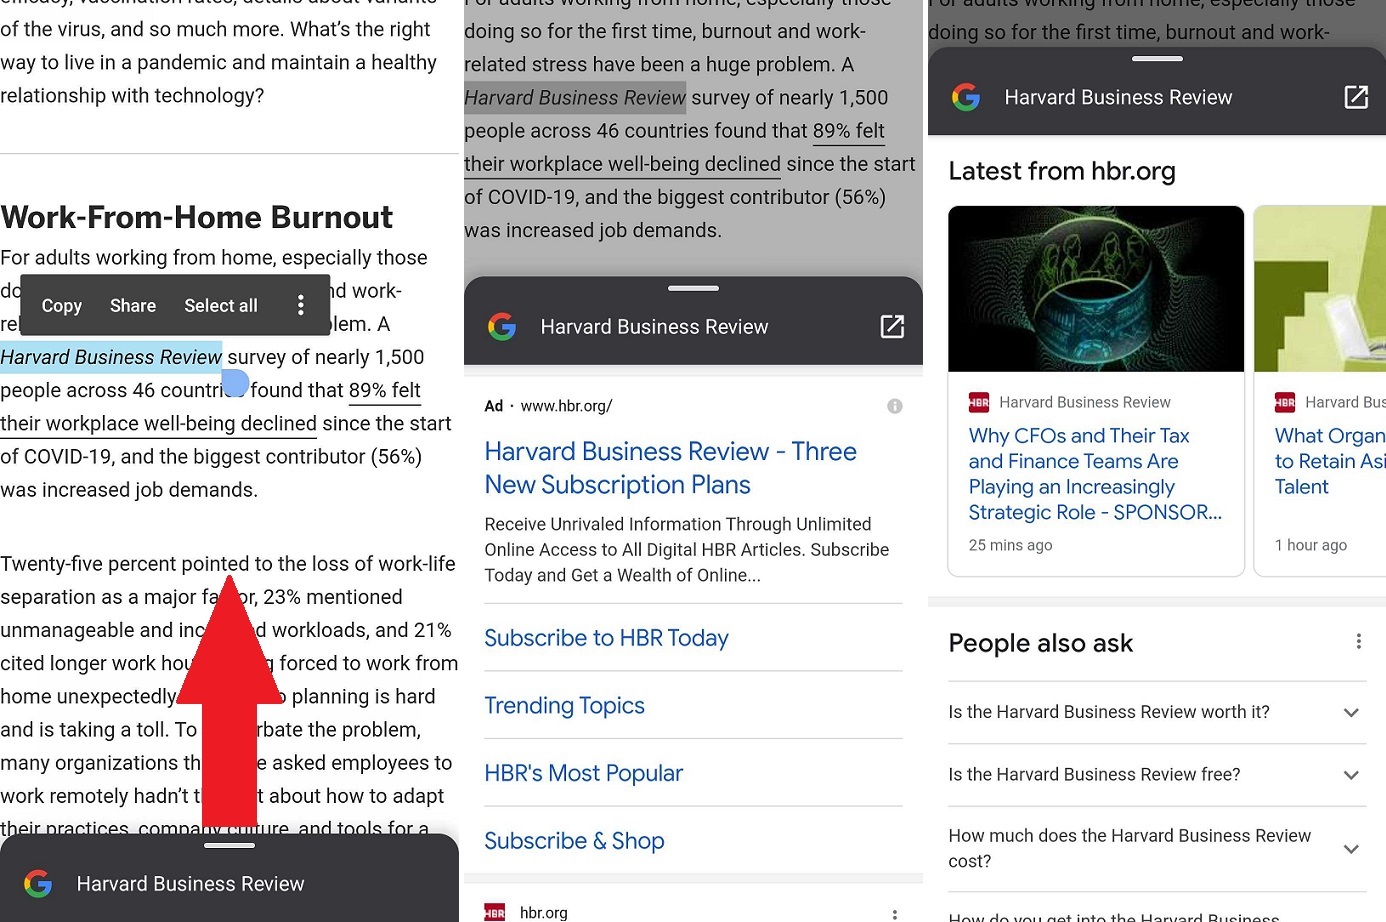This screenshot has width=1386, height=922.
Task: Tap 25 mins ago timestamp
Action: [1010, 545]
